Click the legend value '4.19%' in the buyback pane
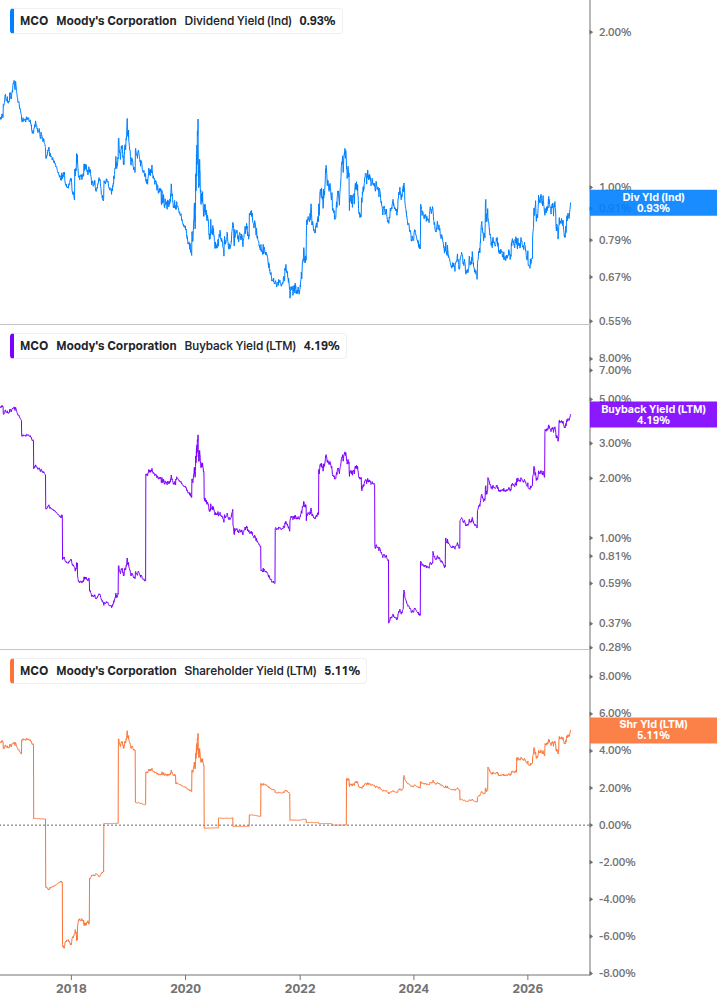 click(x=322, y=346)
